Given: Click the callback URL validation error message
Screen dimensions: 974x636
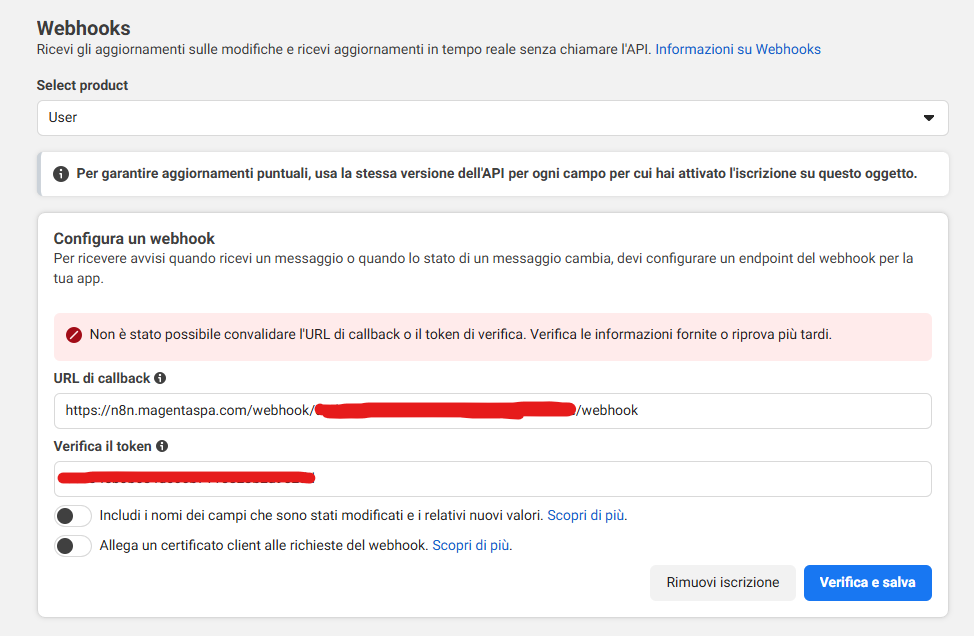Looking at the screenshot, I should click(x=460, y=335).
